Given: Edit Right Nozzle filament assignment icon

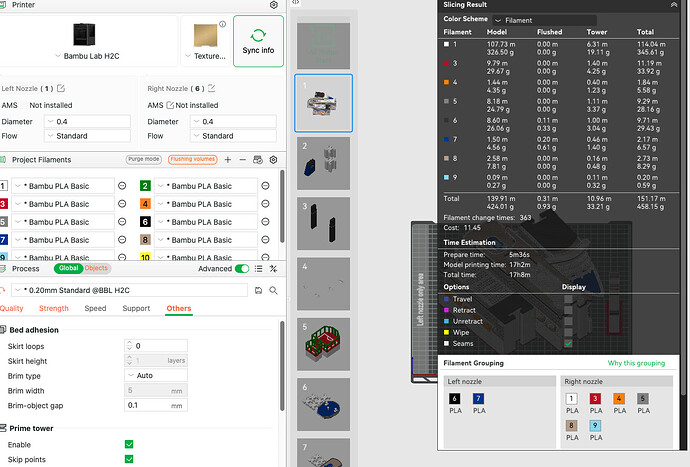Looking at the screenshot, I should coord(212,88).
